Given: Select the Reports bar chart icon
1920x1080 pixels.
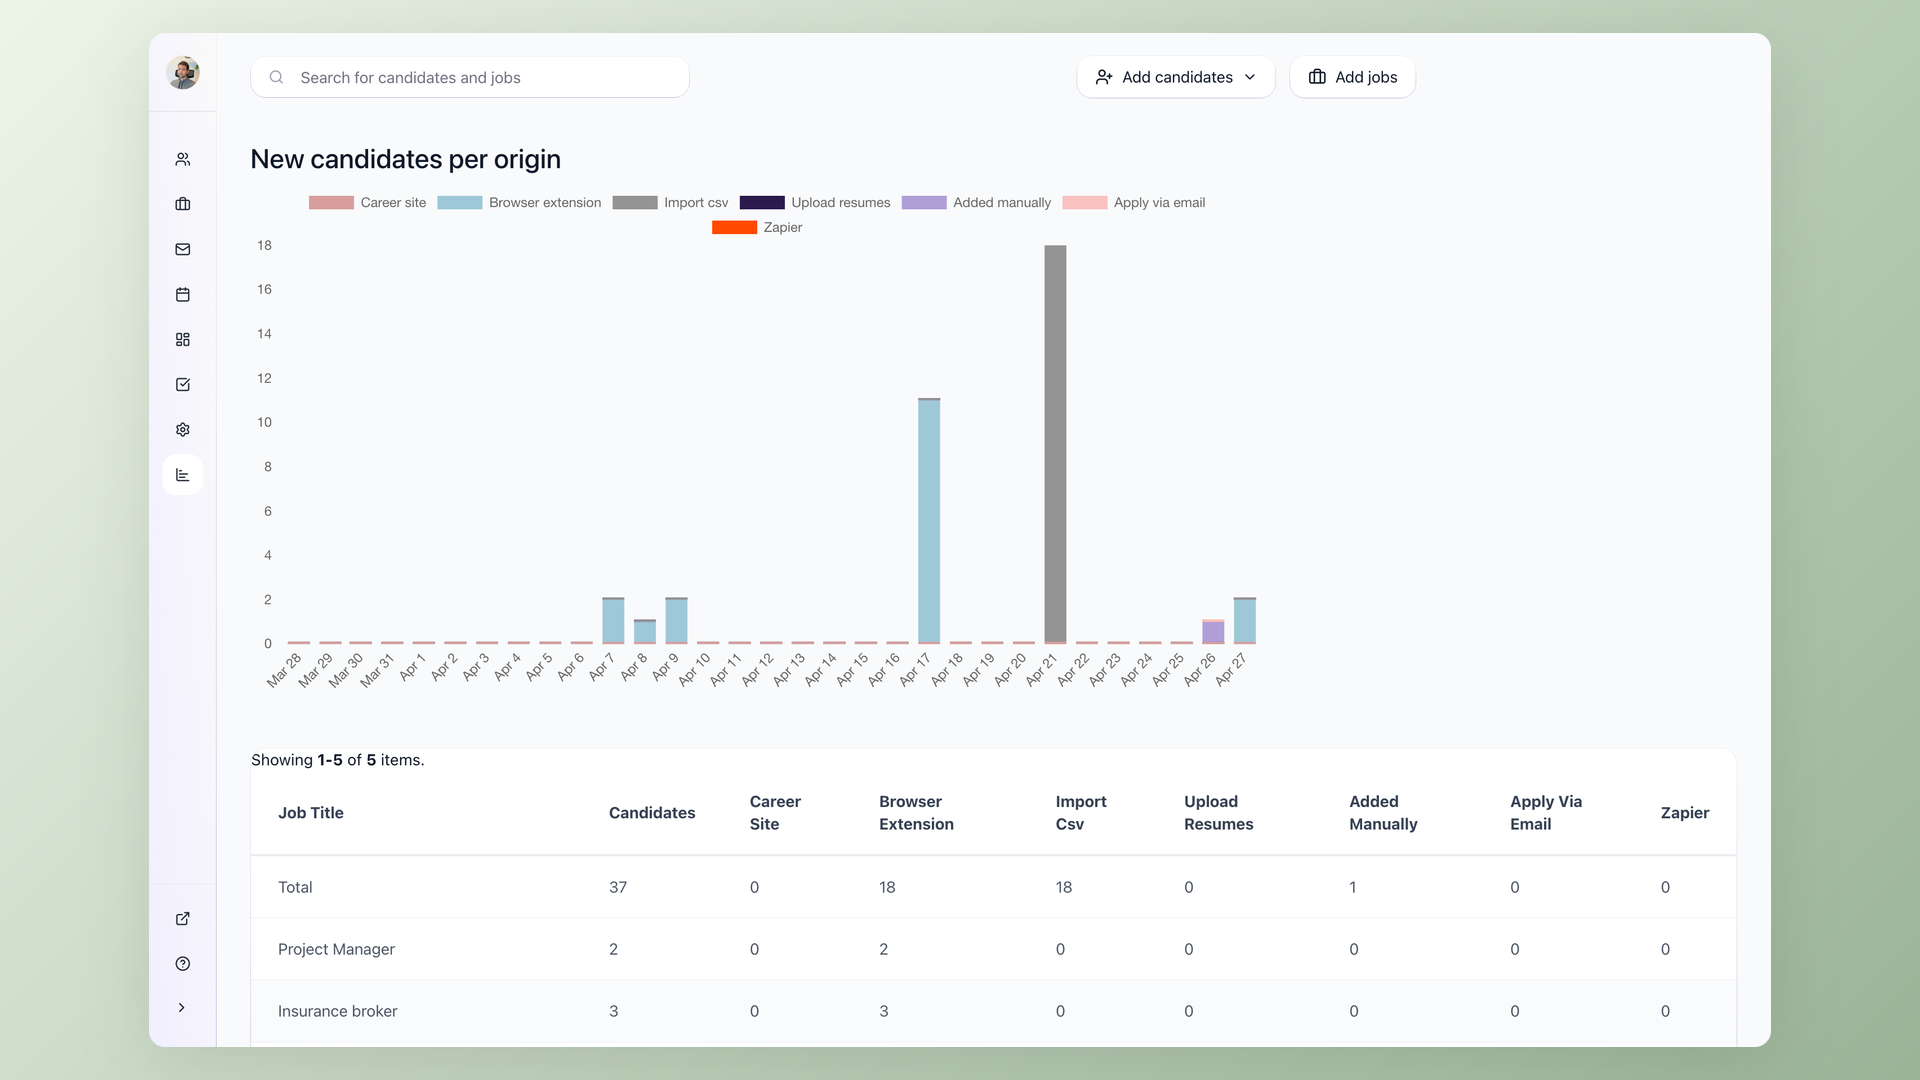Looking at the screenshot, I should (x=182, y=474).
